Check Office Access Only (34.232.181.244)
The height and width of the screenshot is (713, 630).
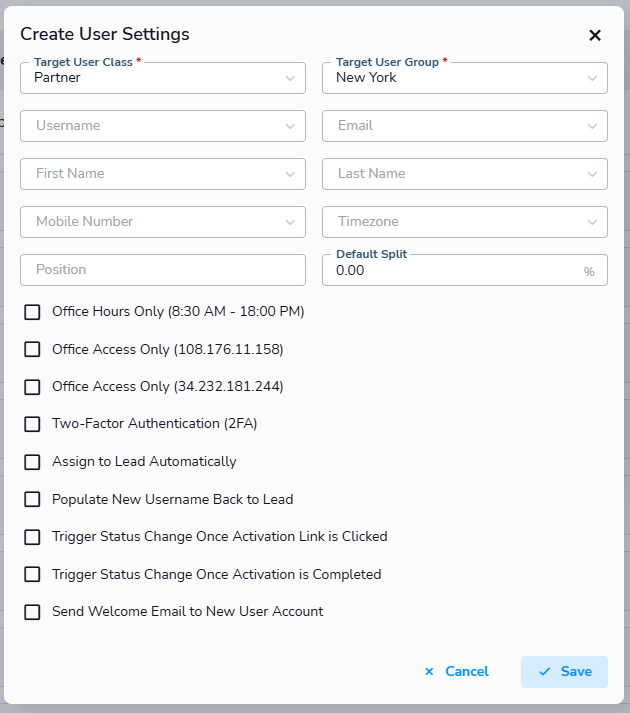coord(33,387)
